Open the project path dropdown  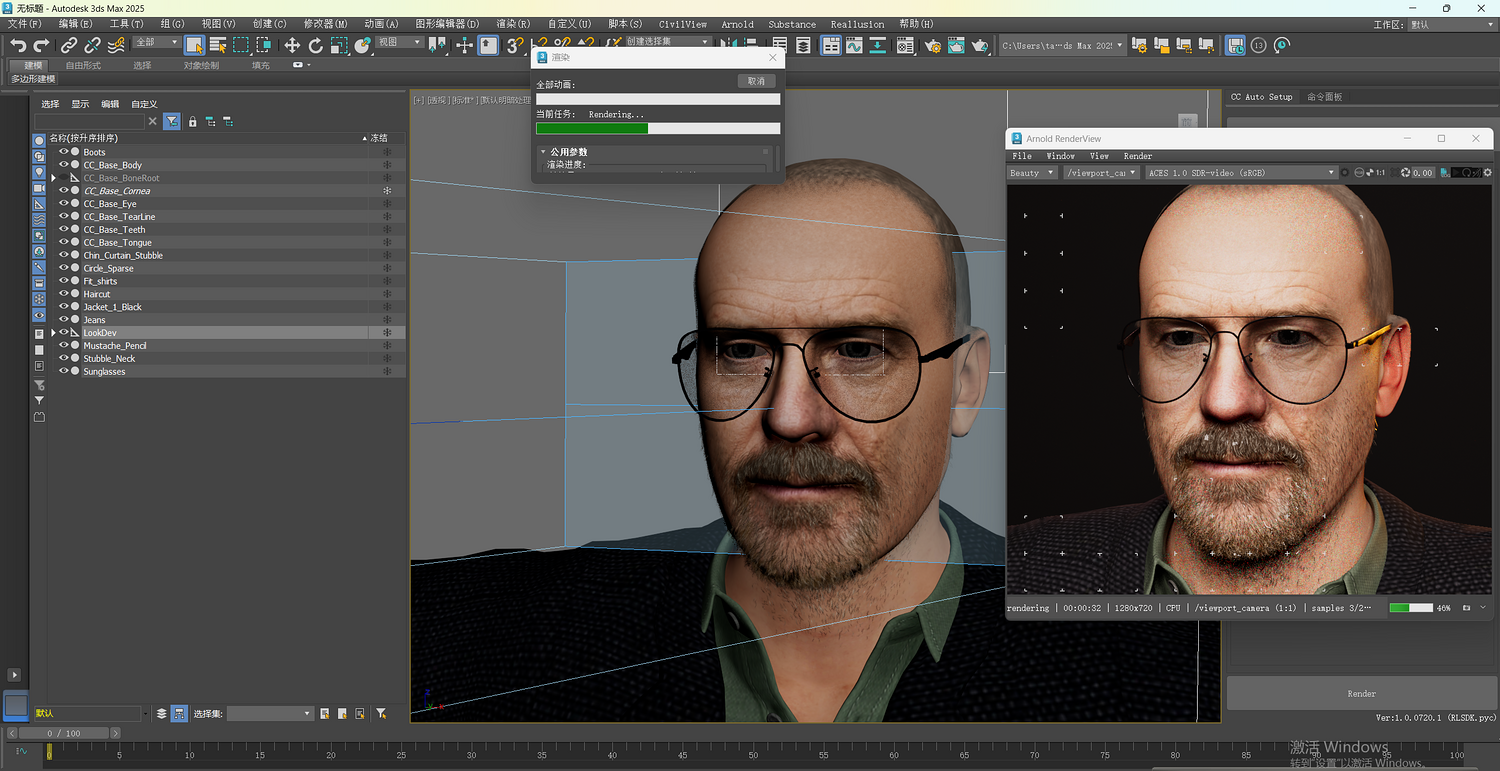pos(1062,45)
